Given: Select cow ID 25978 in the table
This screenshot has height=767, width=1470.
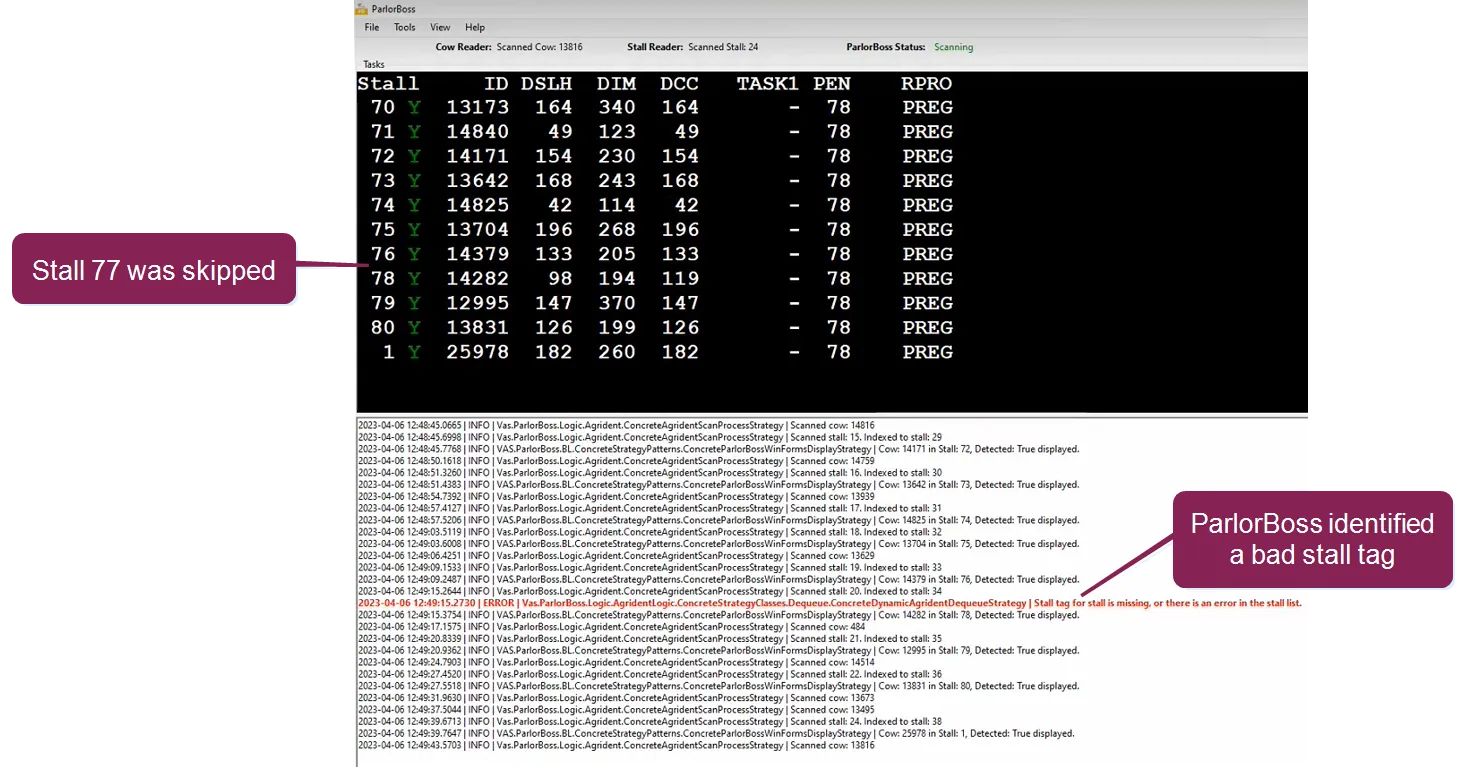Looking at the screenshot, I should [x=477, y=352].
